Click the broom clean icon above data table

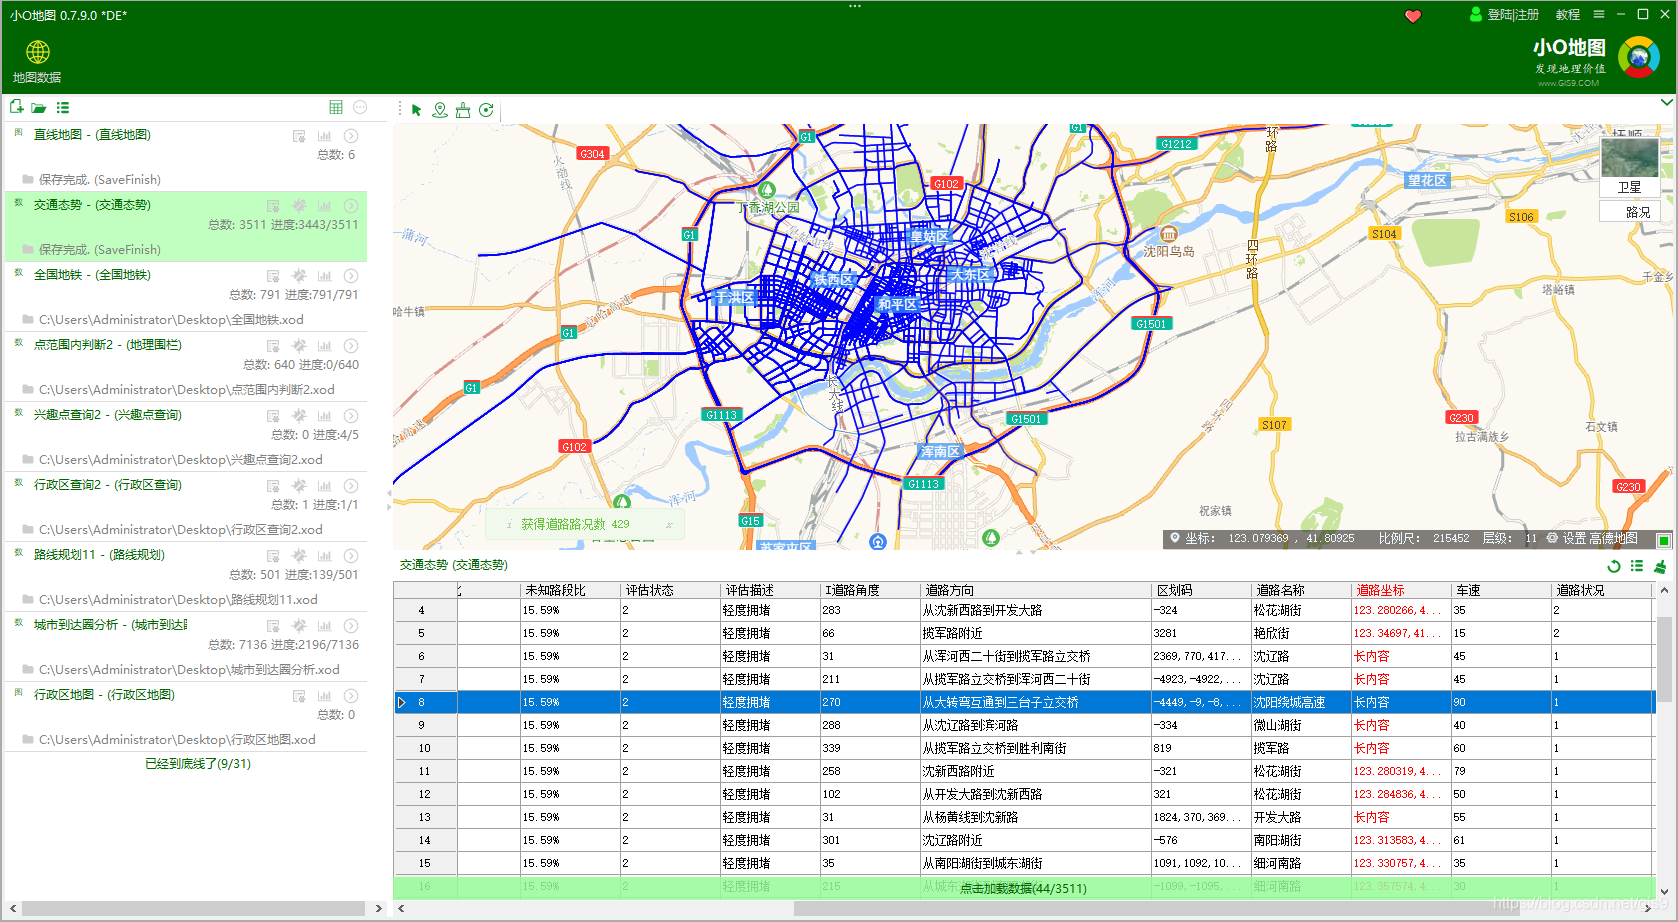(x=1660, y=566)
